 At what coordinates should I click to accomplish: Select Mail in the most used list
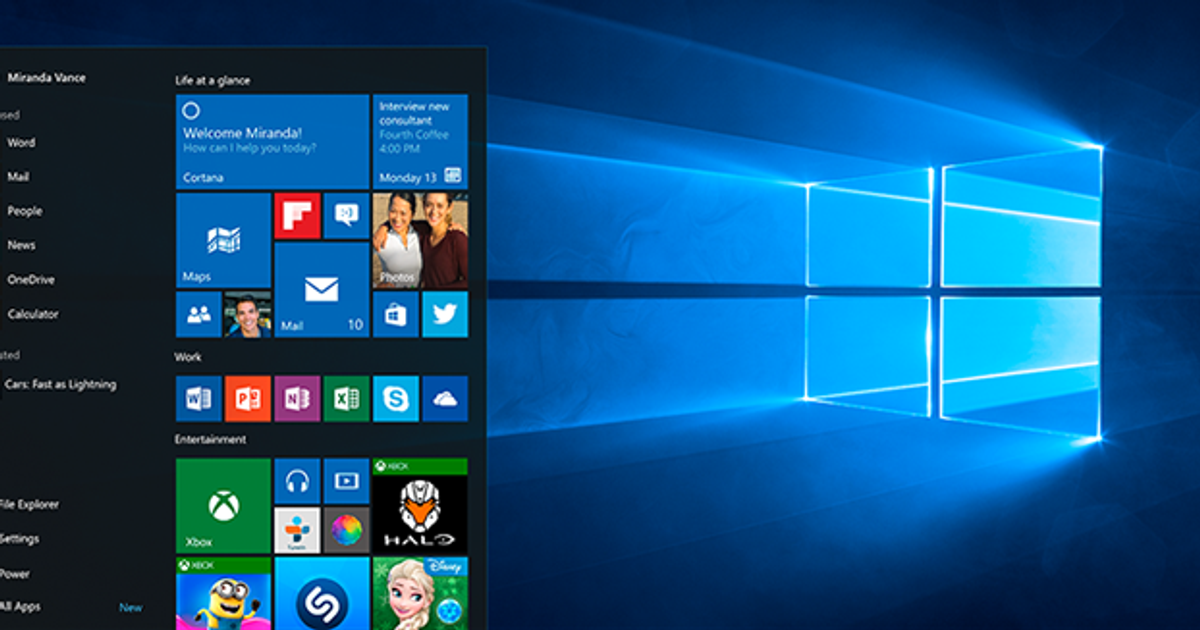coord(18,177)
